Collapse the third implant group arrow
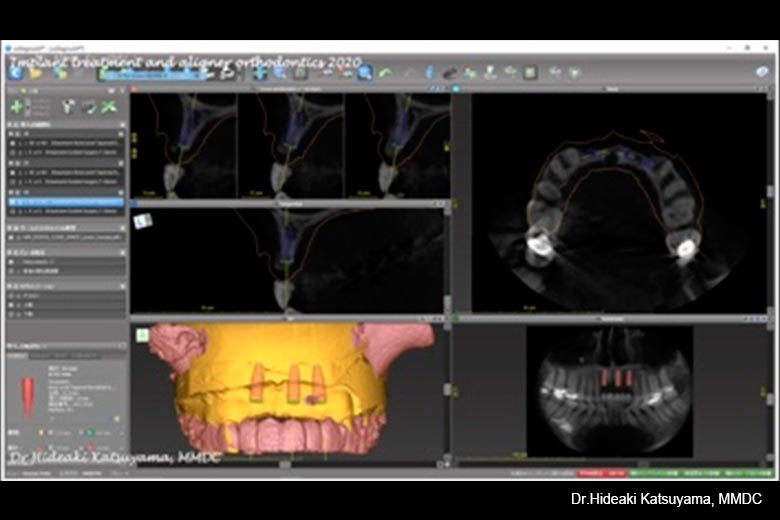This screenshot has width=780, height=520. click(x=121, y=193)
